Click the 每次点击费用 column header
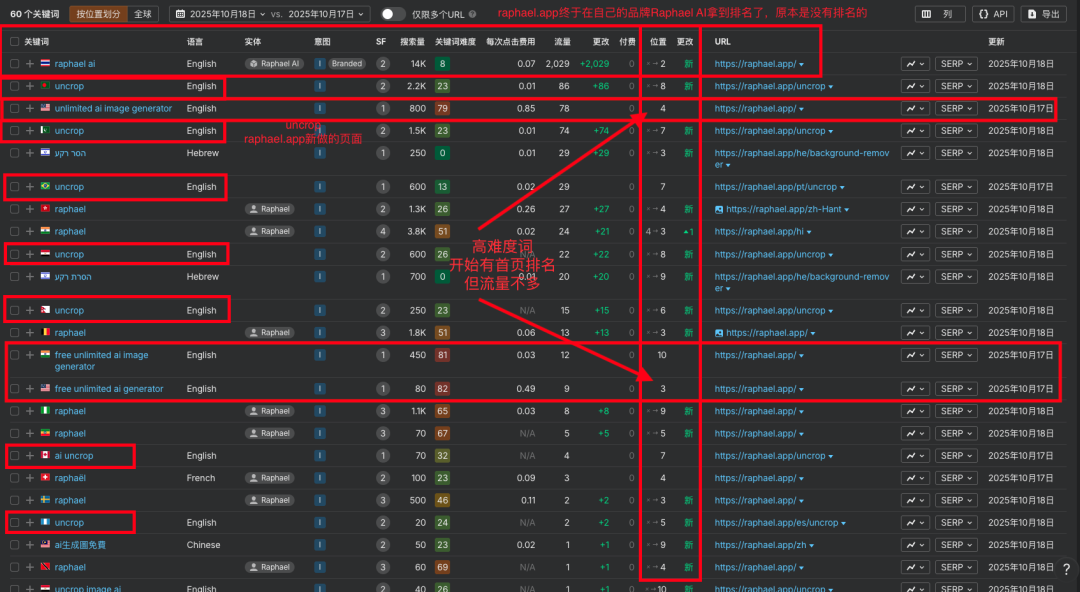The image size is (1080, 592). coord(510,41)
